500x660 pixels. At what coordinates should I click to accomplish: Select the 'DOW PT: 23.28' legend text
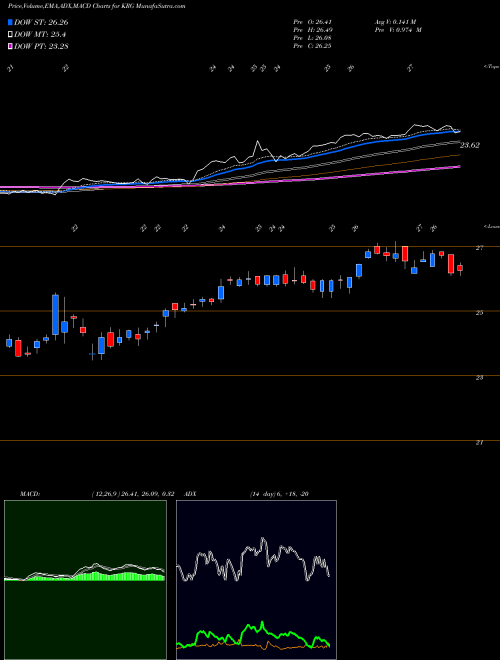tap(41, 46)
